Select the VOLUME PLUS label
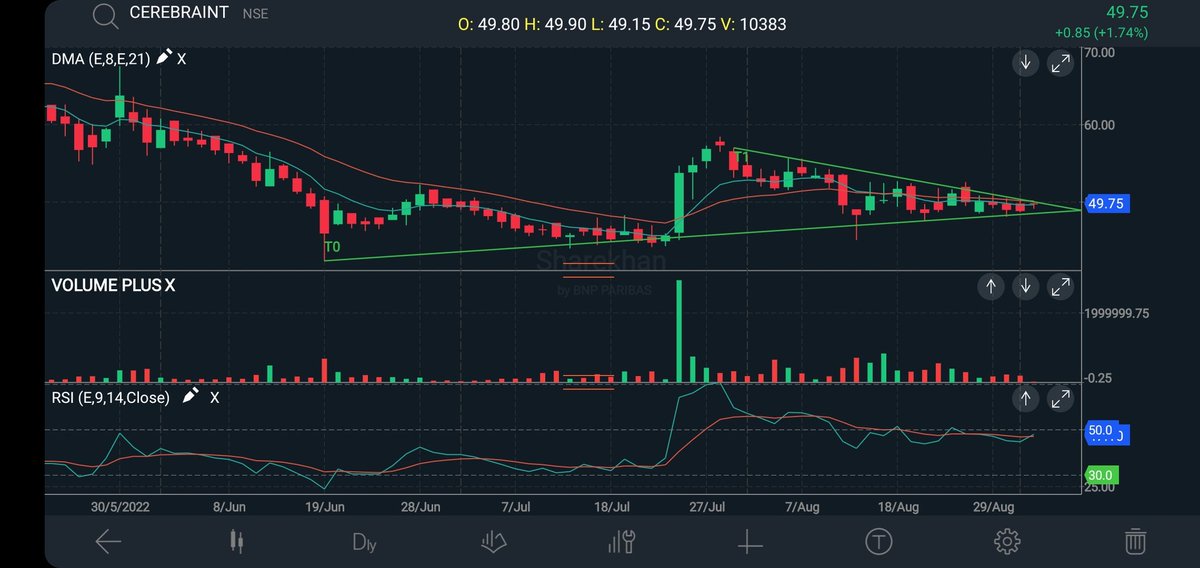Image resolution: width=1200 pixels, height=568 pixels. (x=106, y=285)
